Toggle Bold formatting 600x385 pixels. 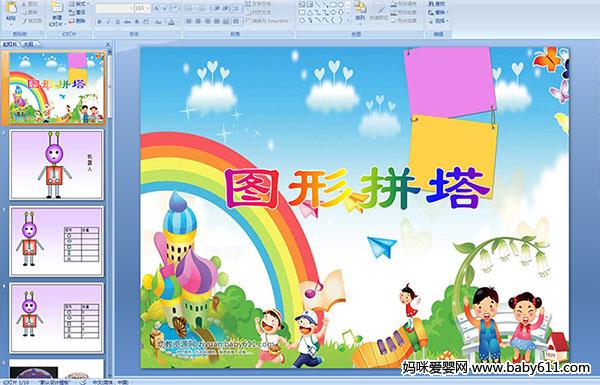tap(99, 22)
